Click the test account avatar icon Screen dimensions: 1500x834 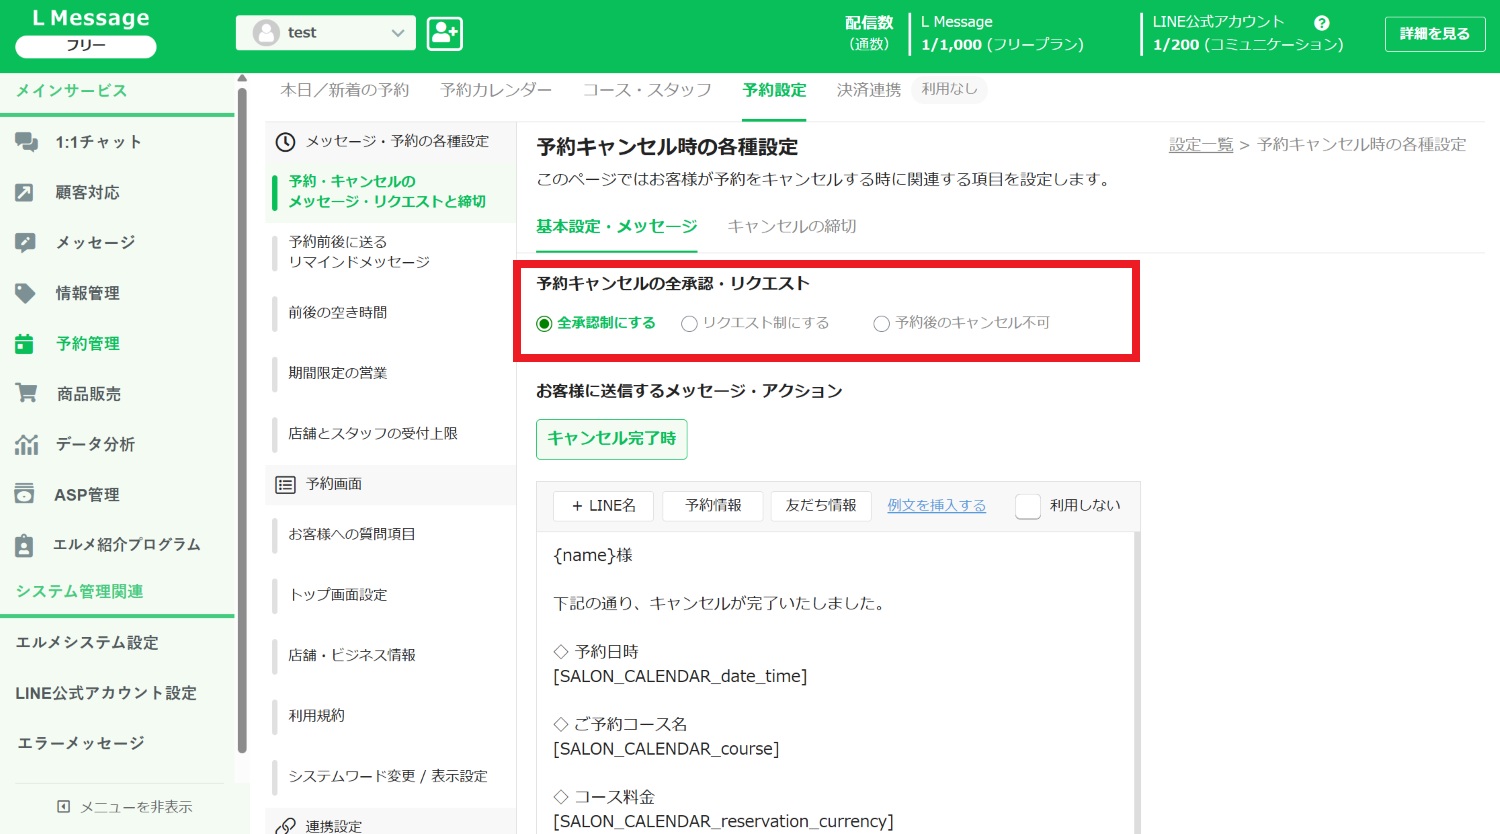[x=266, y=33]
